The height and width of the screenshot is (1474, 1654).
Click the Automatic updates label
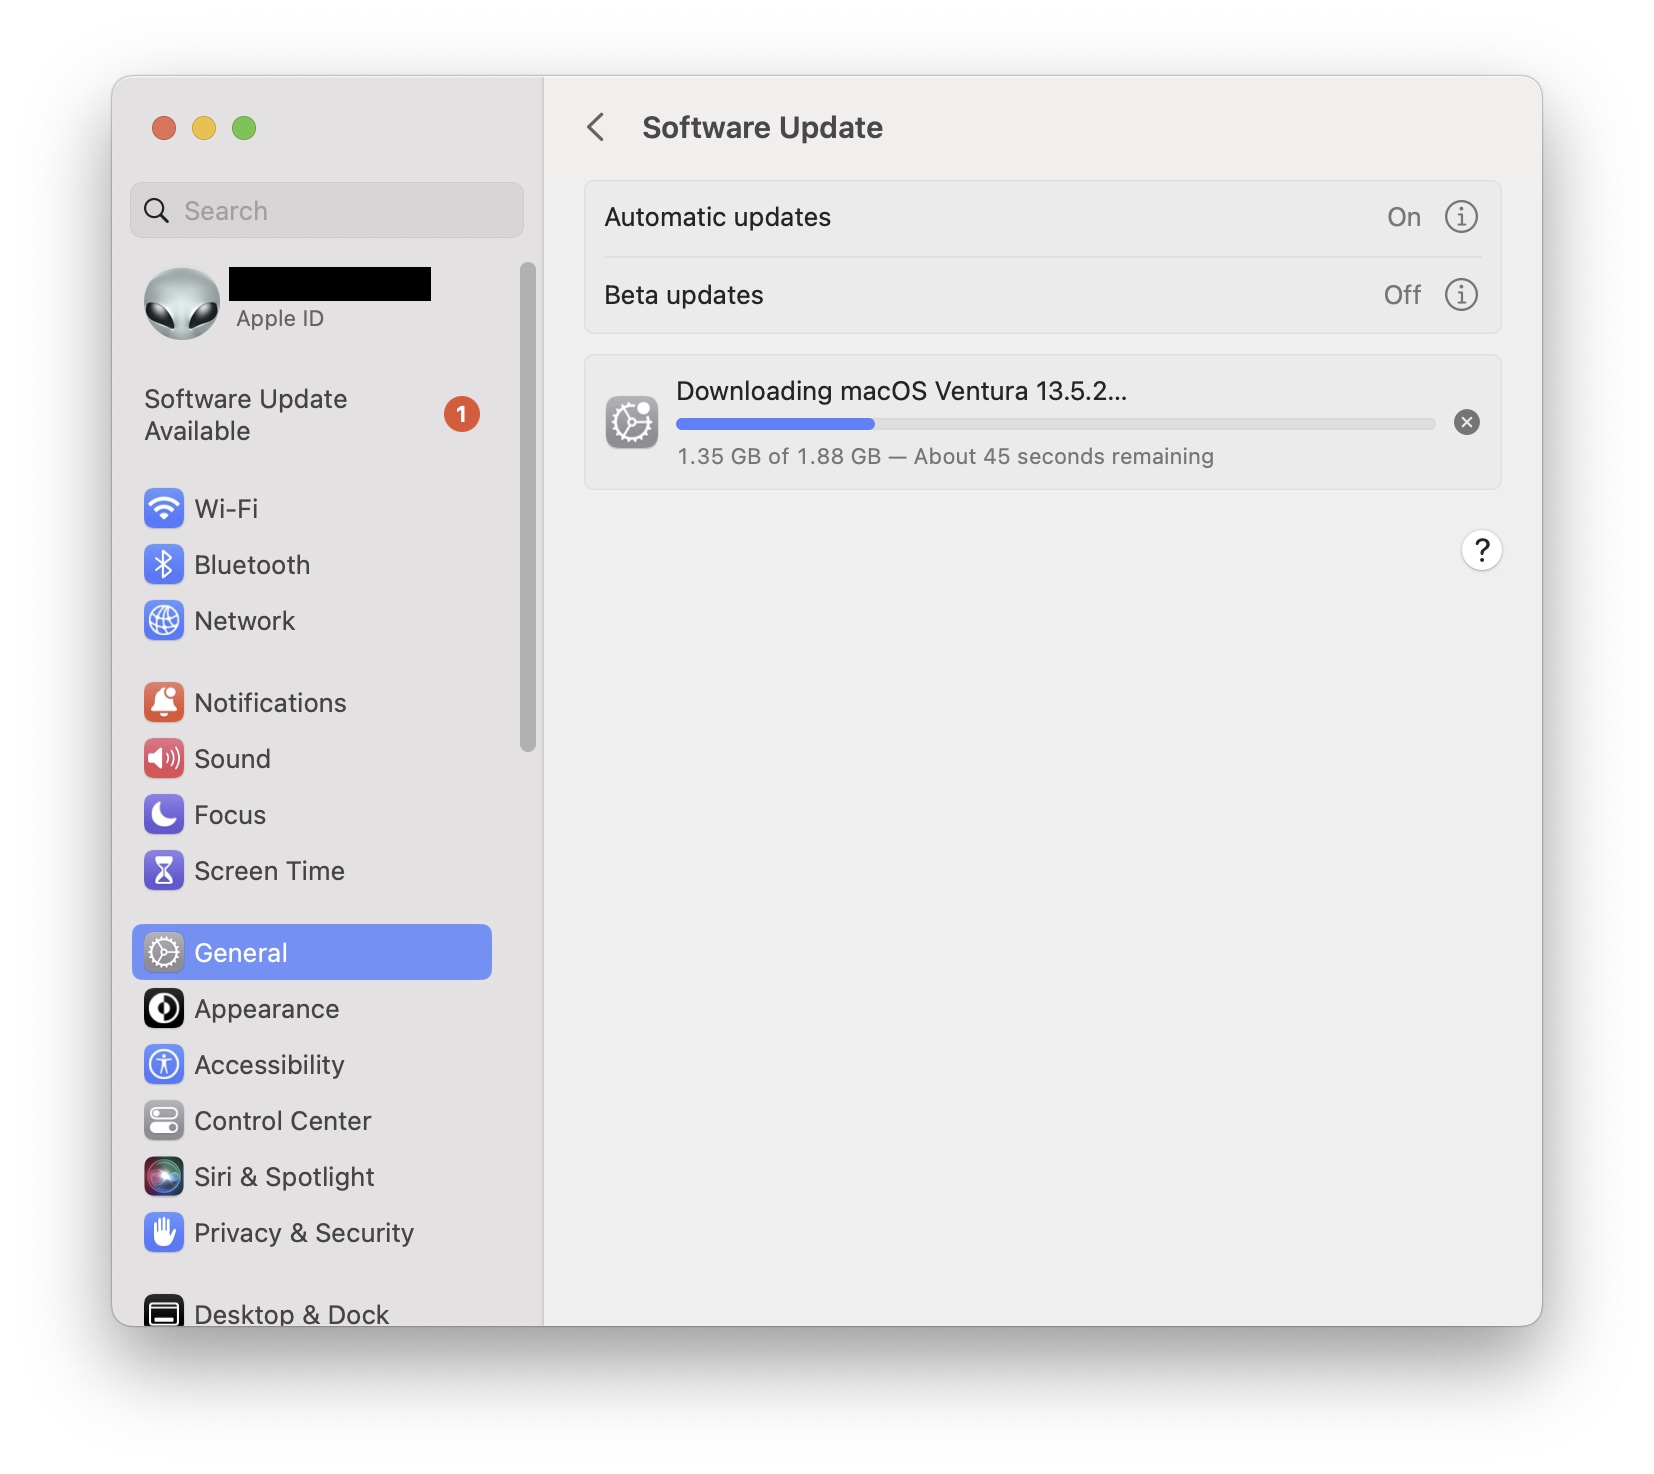pyautogui.click(x=718, y=217)
